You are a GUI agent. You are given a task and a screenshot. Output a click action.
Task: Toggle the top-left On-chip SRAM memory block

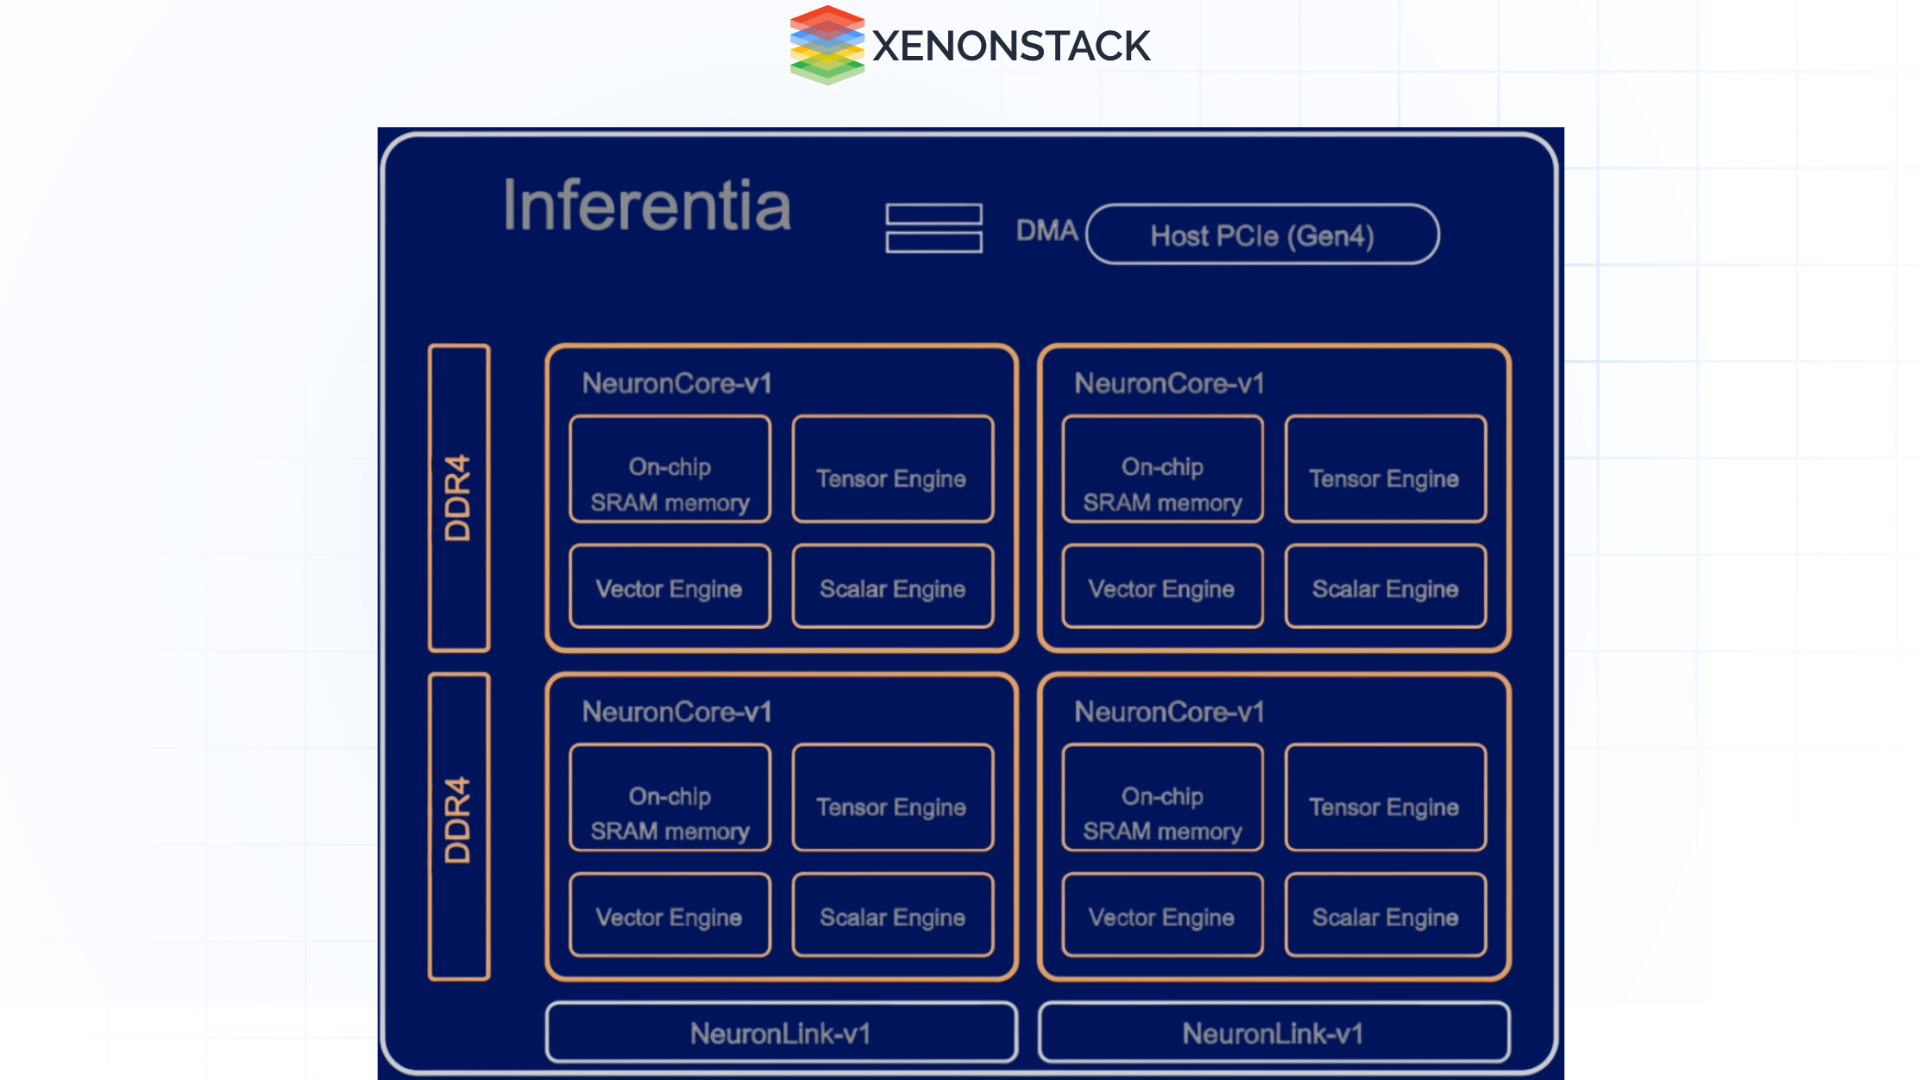[669, 469]
